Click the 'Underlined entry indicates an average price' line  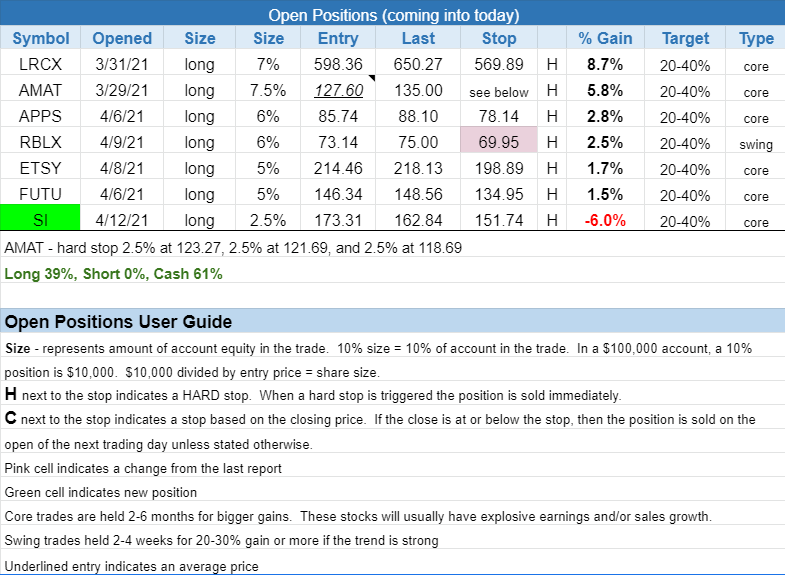132,566
